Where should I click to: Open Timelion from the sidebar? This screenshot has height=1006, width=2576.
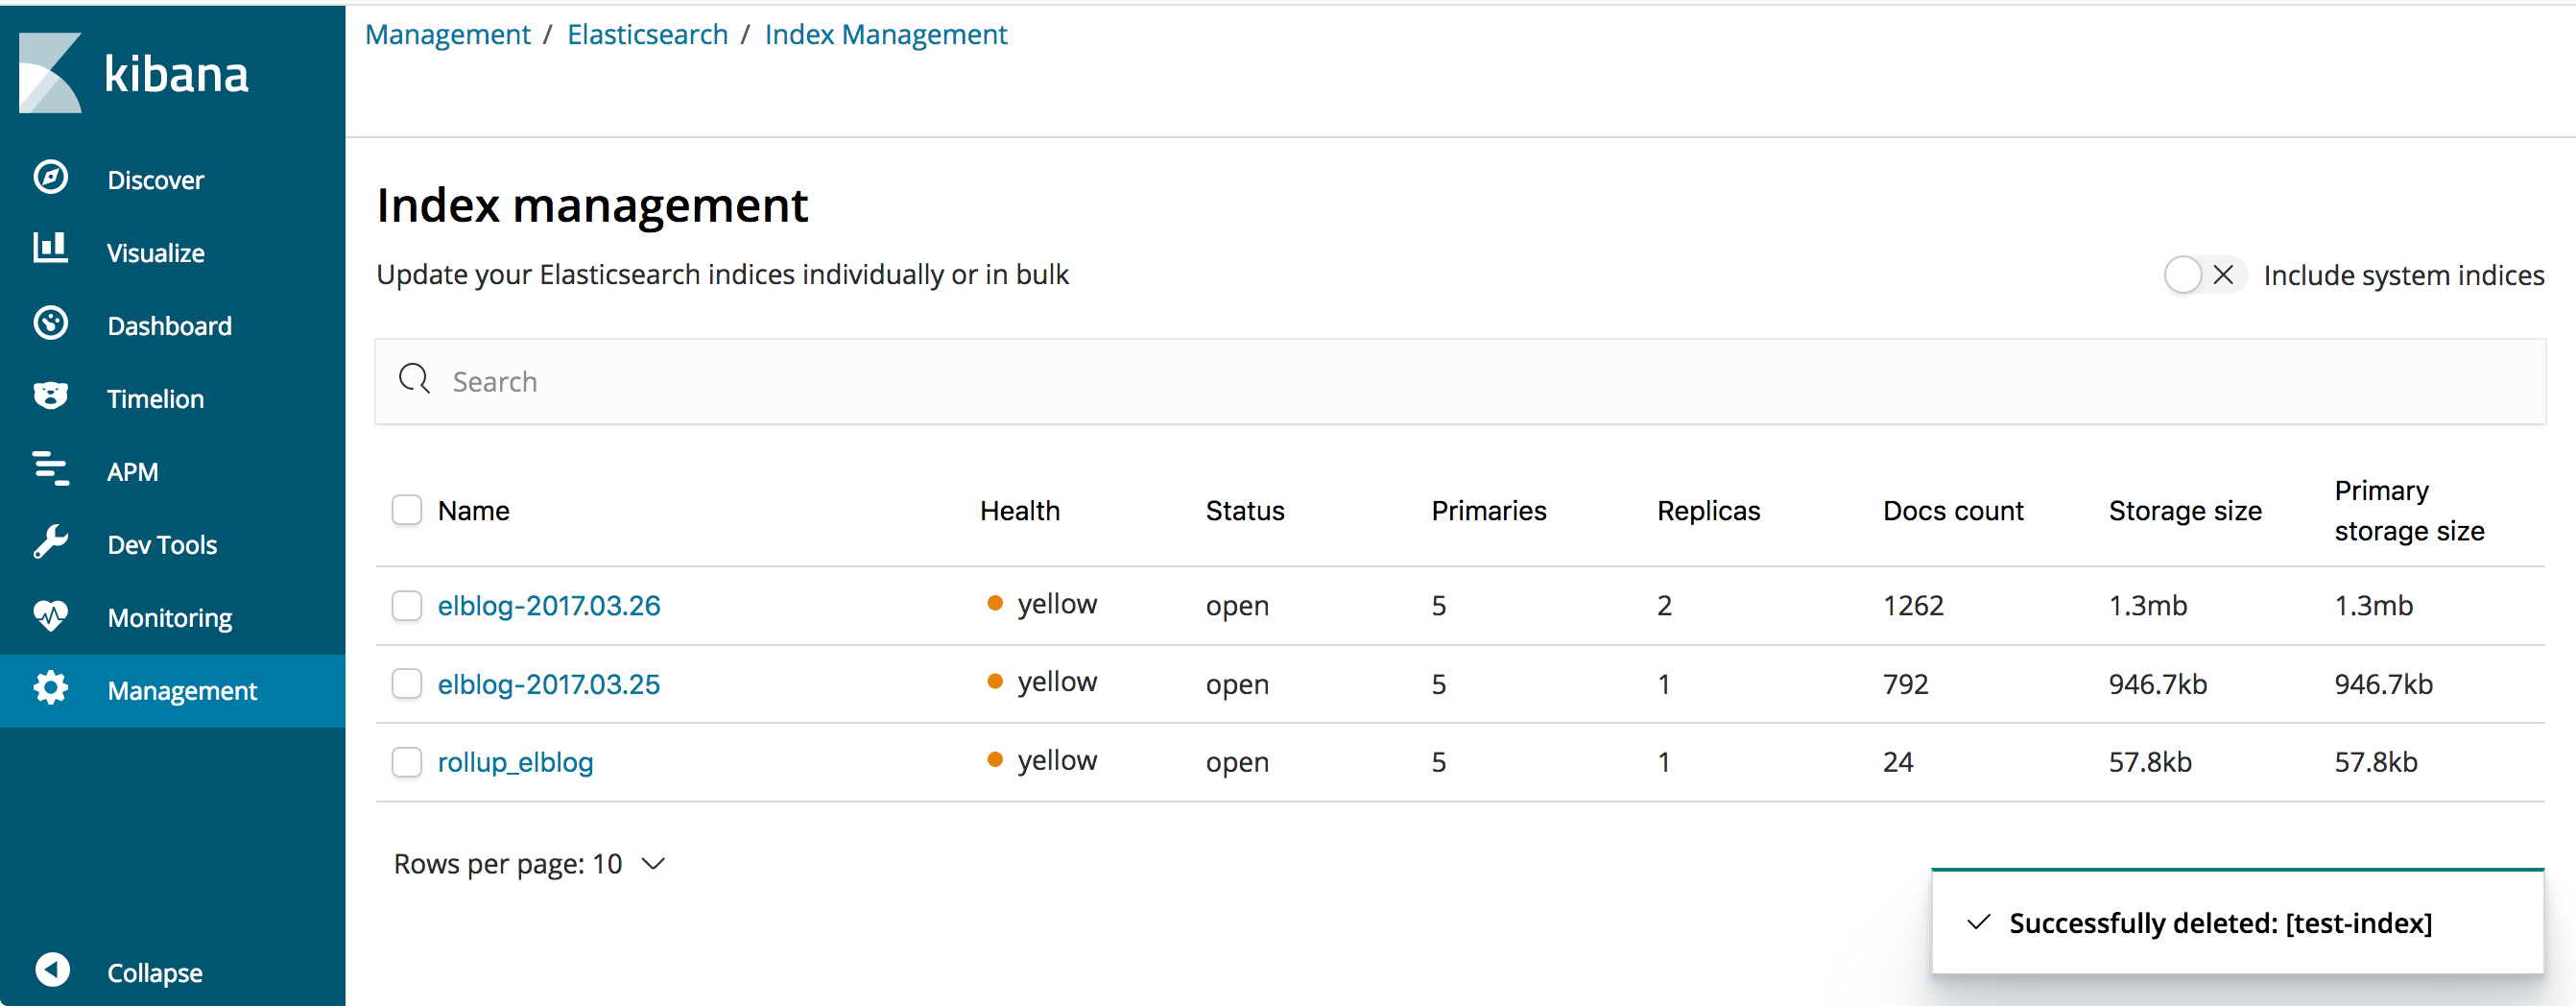155,399
